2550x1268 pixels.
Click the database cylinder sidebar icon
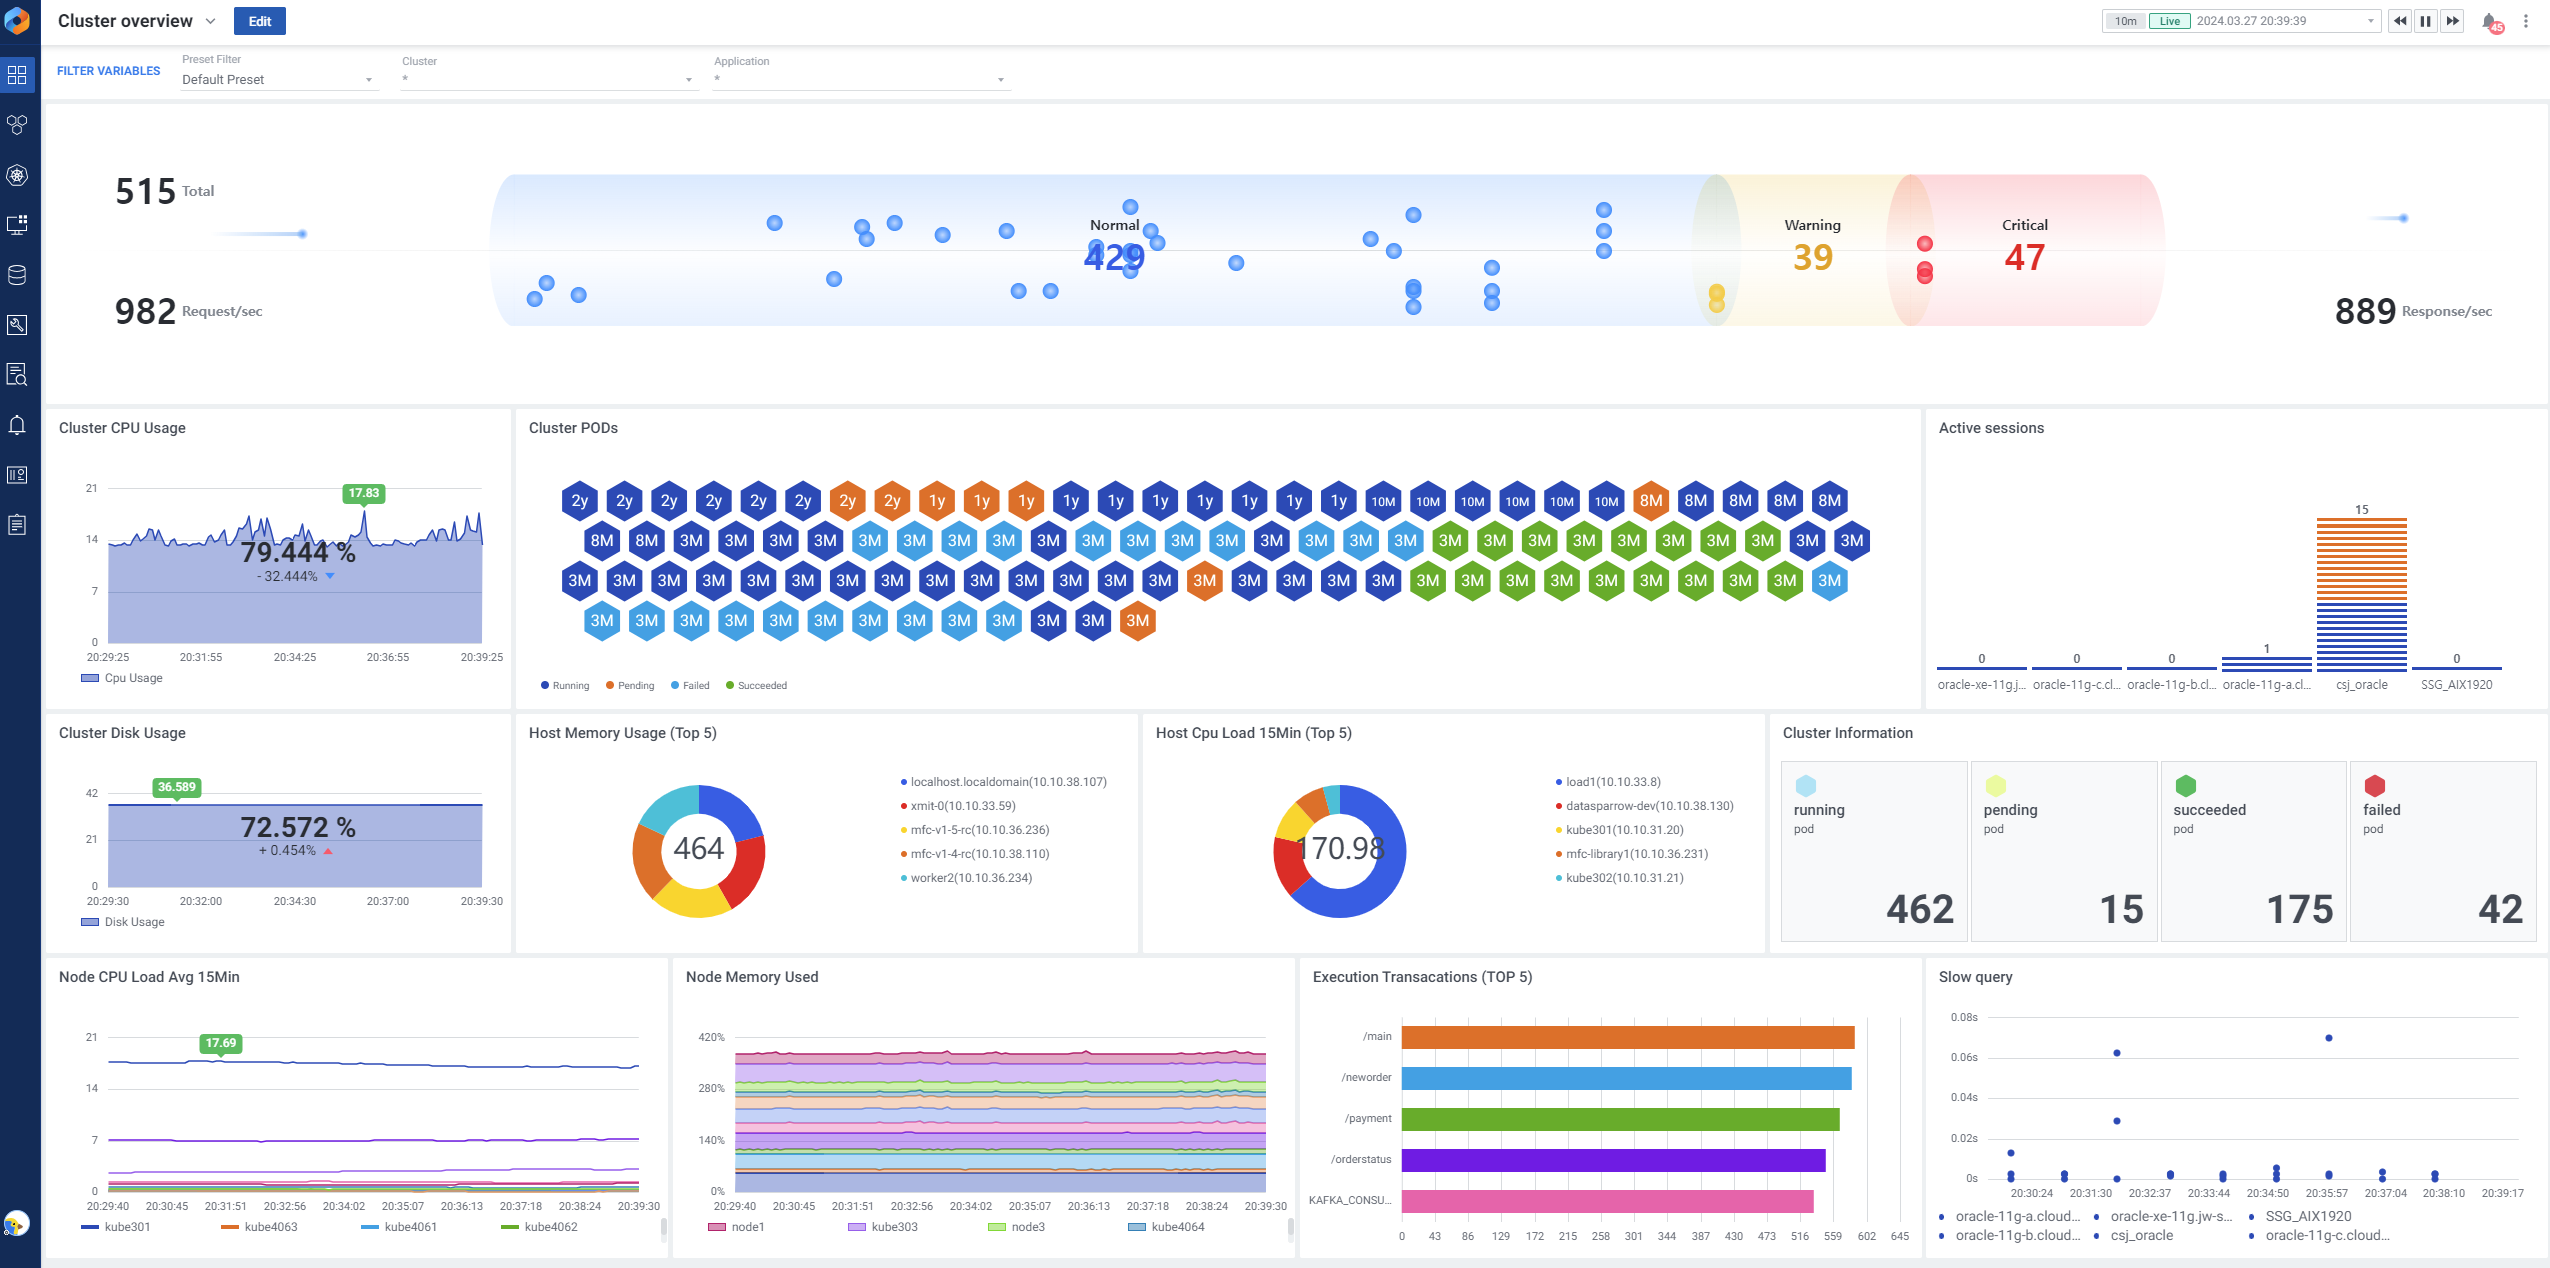pyautogui.click(x=17, y=275)
